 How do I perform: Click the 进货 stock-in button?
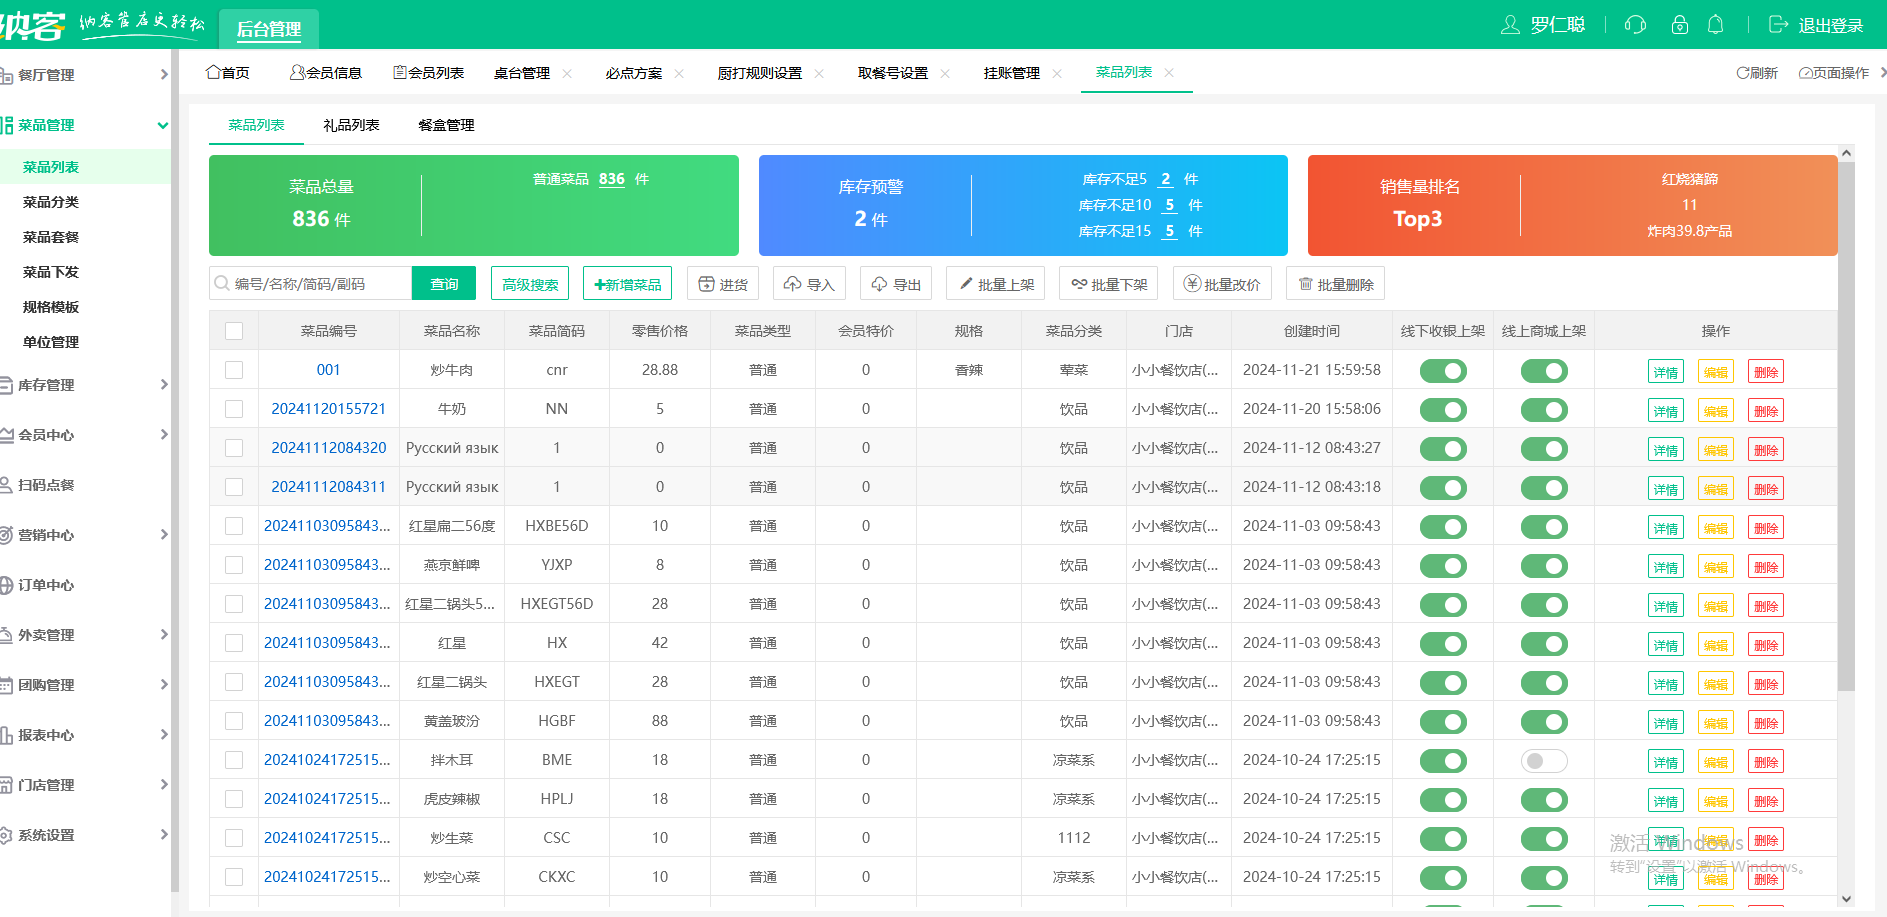pyautogui.click(x=723, y=284)
